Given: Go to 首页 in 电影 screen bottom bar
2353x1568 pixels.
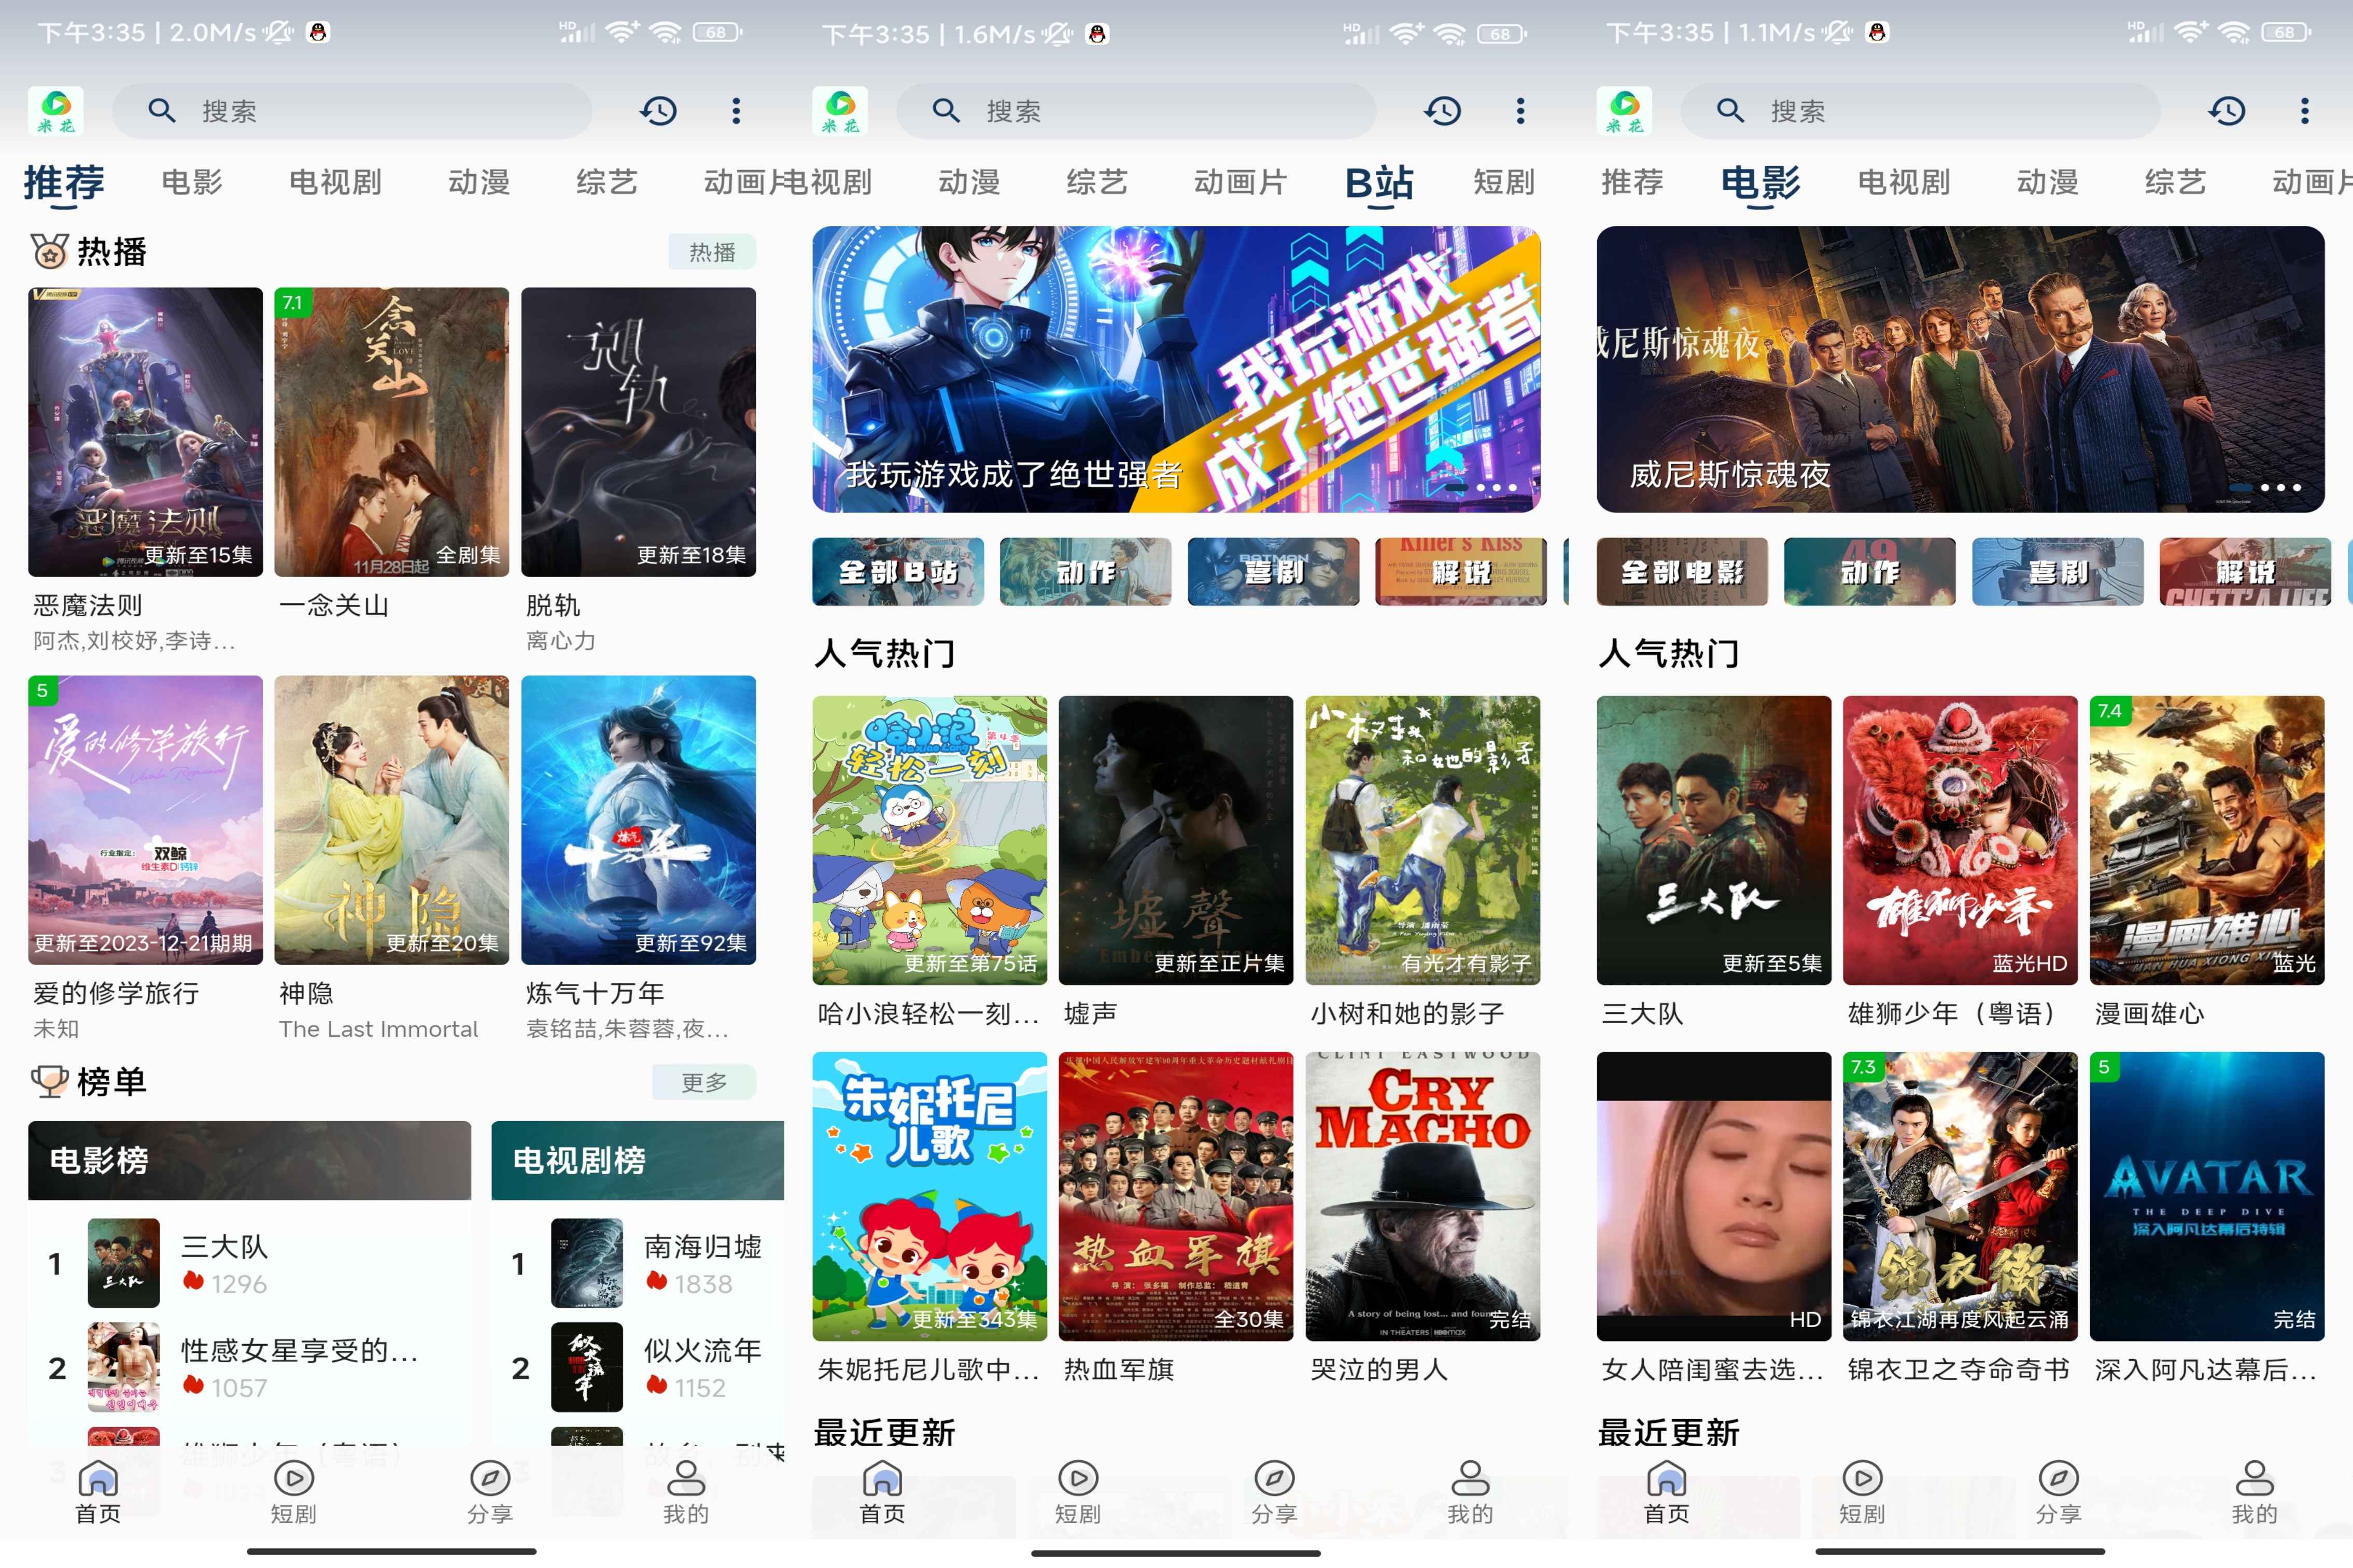Looking at the screenshot, I should click(1666, 1492).
